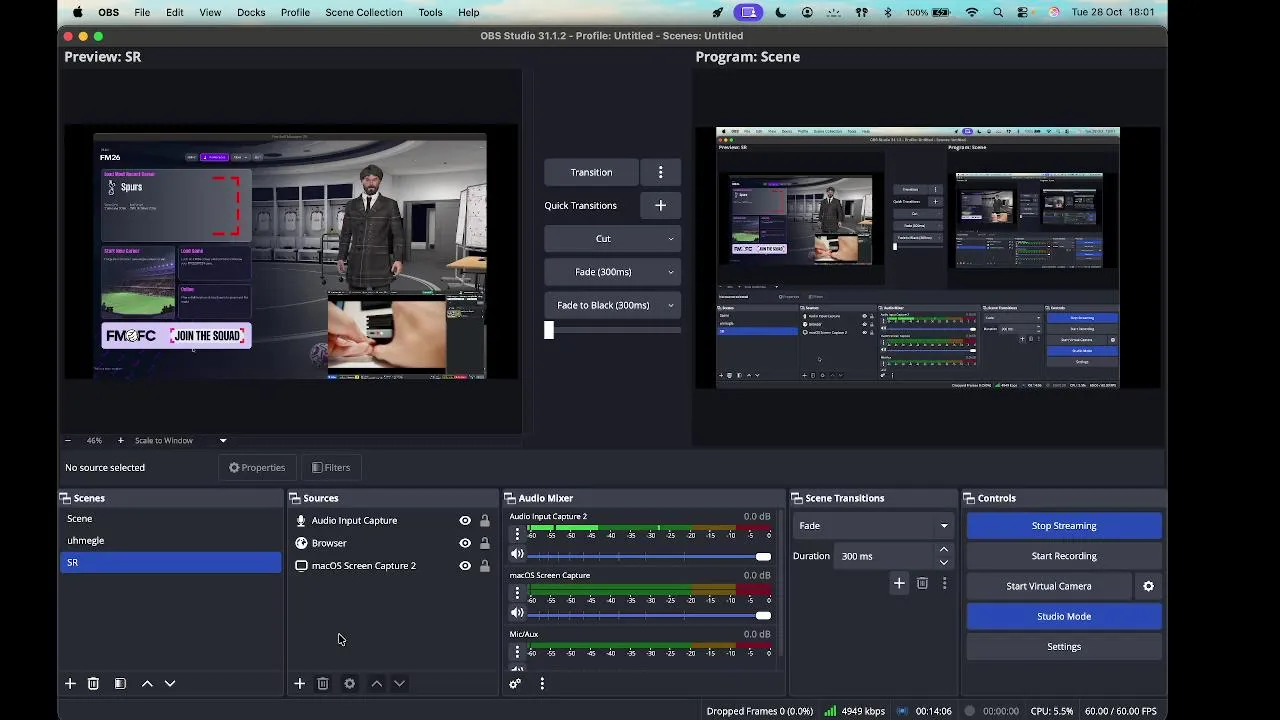Open Fade (300ms) dropdown arrow
The height and width of the screenshot is (720, 1280).
671,272
